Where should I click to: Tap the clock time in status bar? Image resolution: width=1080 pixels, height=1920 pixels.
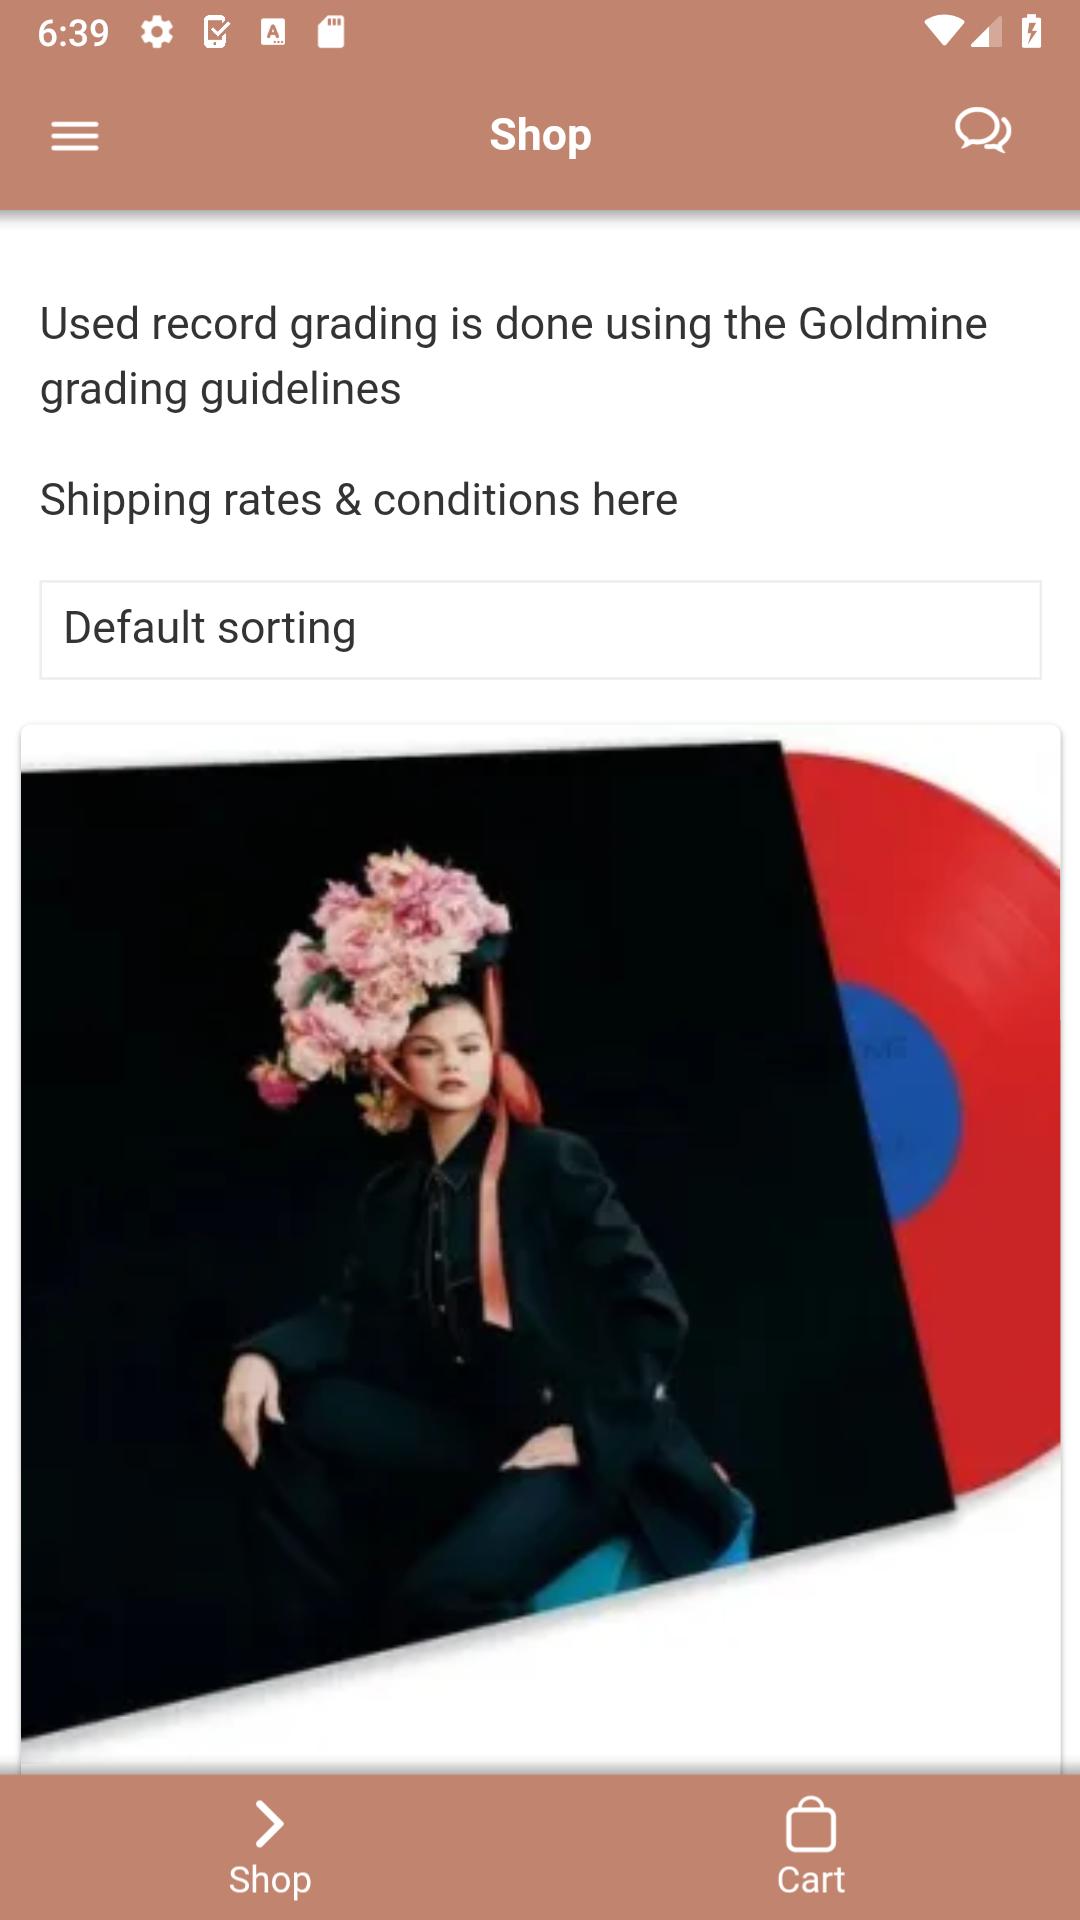[73, 33]
